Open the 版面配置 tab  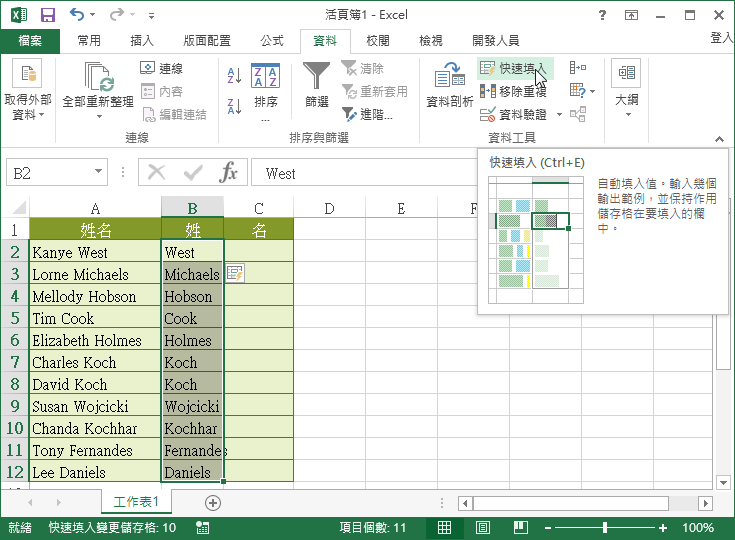click(x=207, y=41)
